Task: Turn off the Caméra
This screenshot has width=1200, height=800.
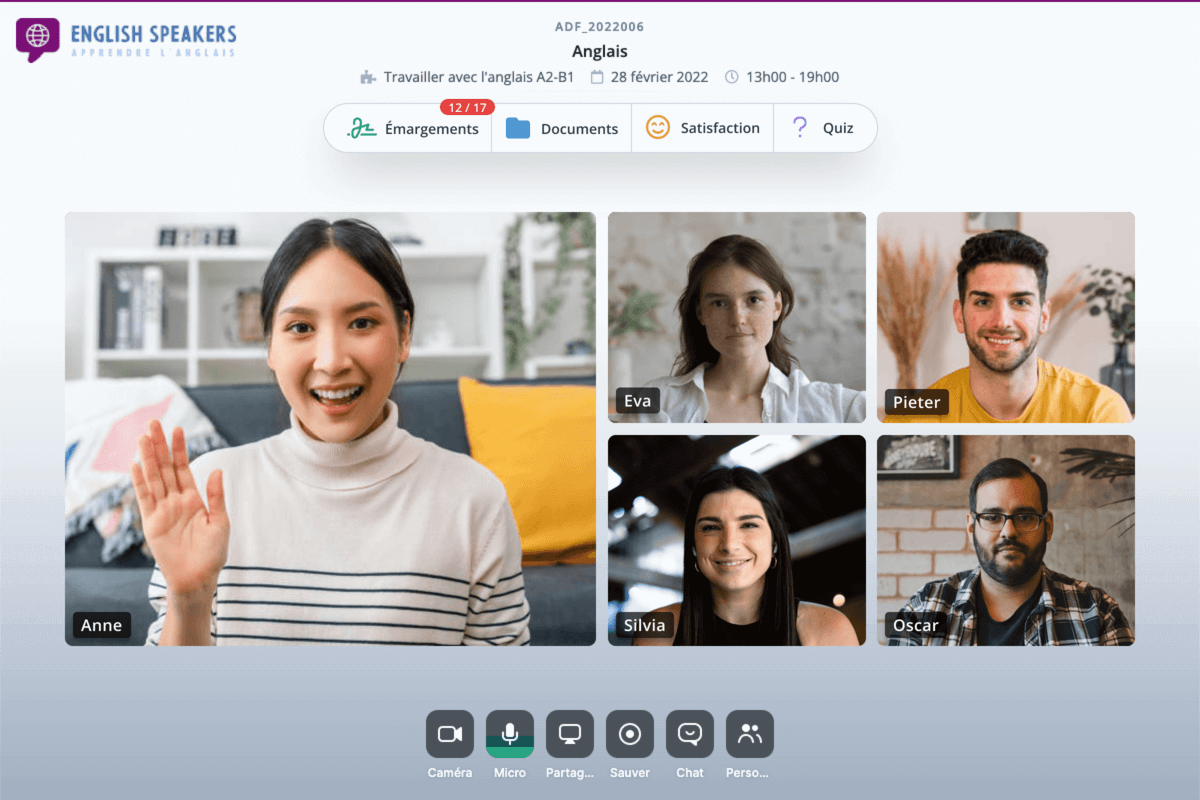Action: tap(449, 733)
